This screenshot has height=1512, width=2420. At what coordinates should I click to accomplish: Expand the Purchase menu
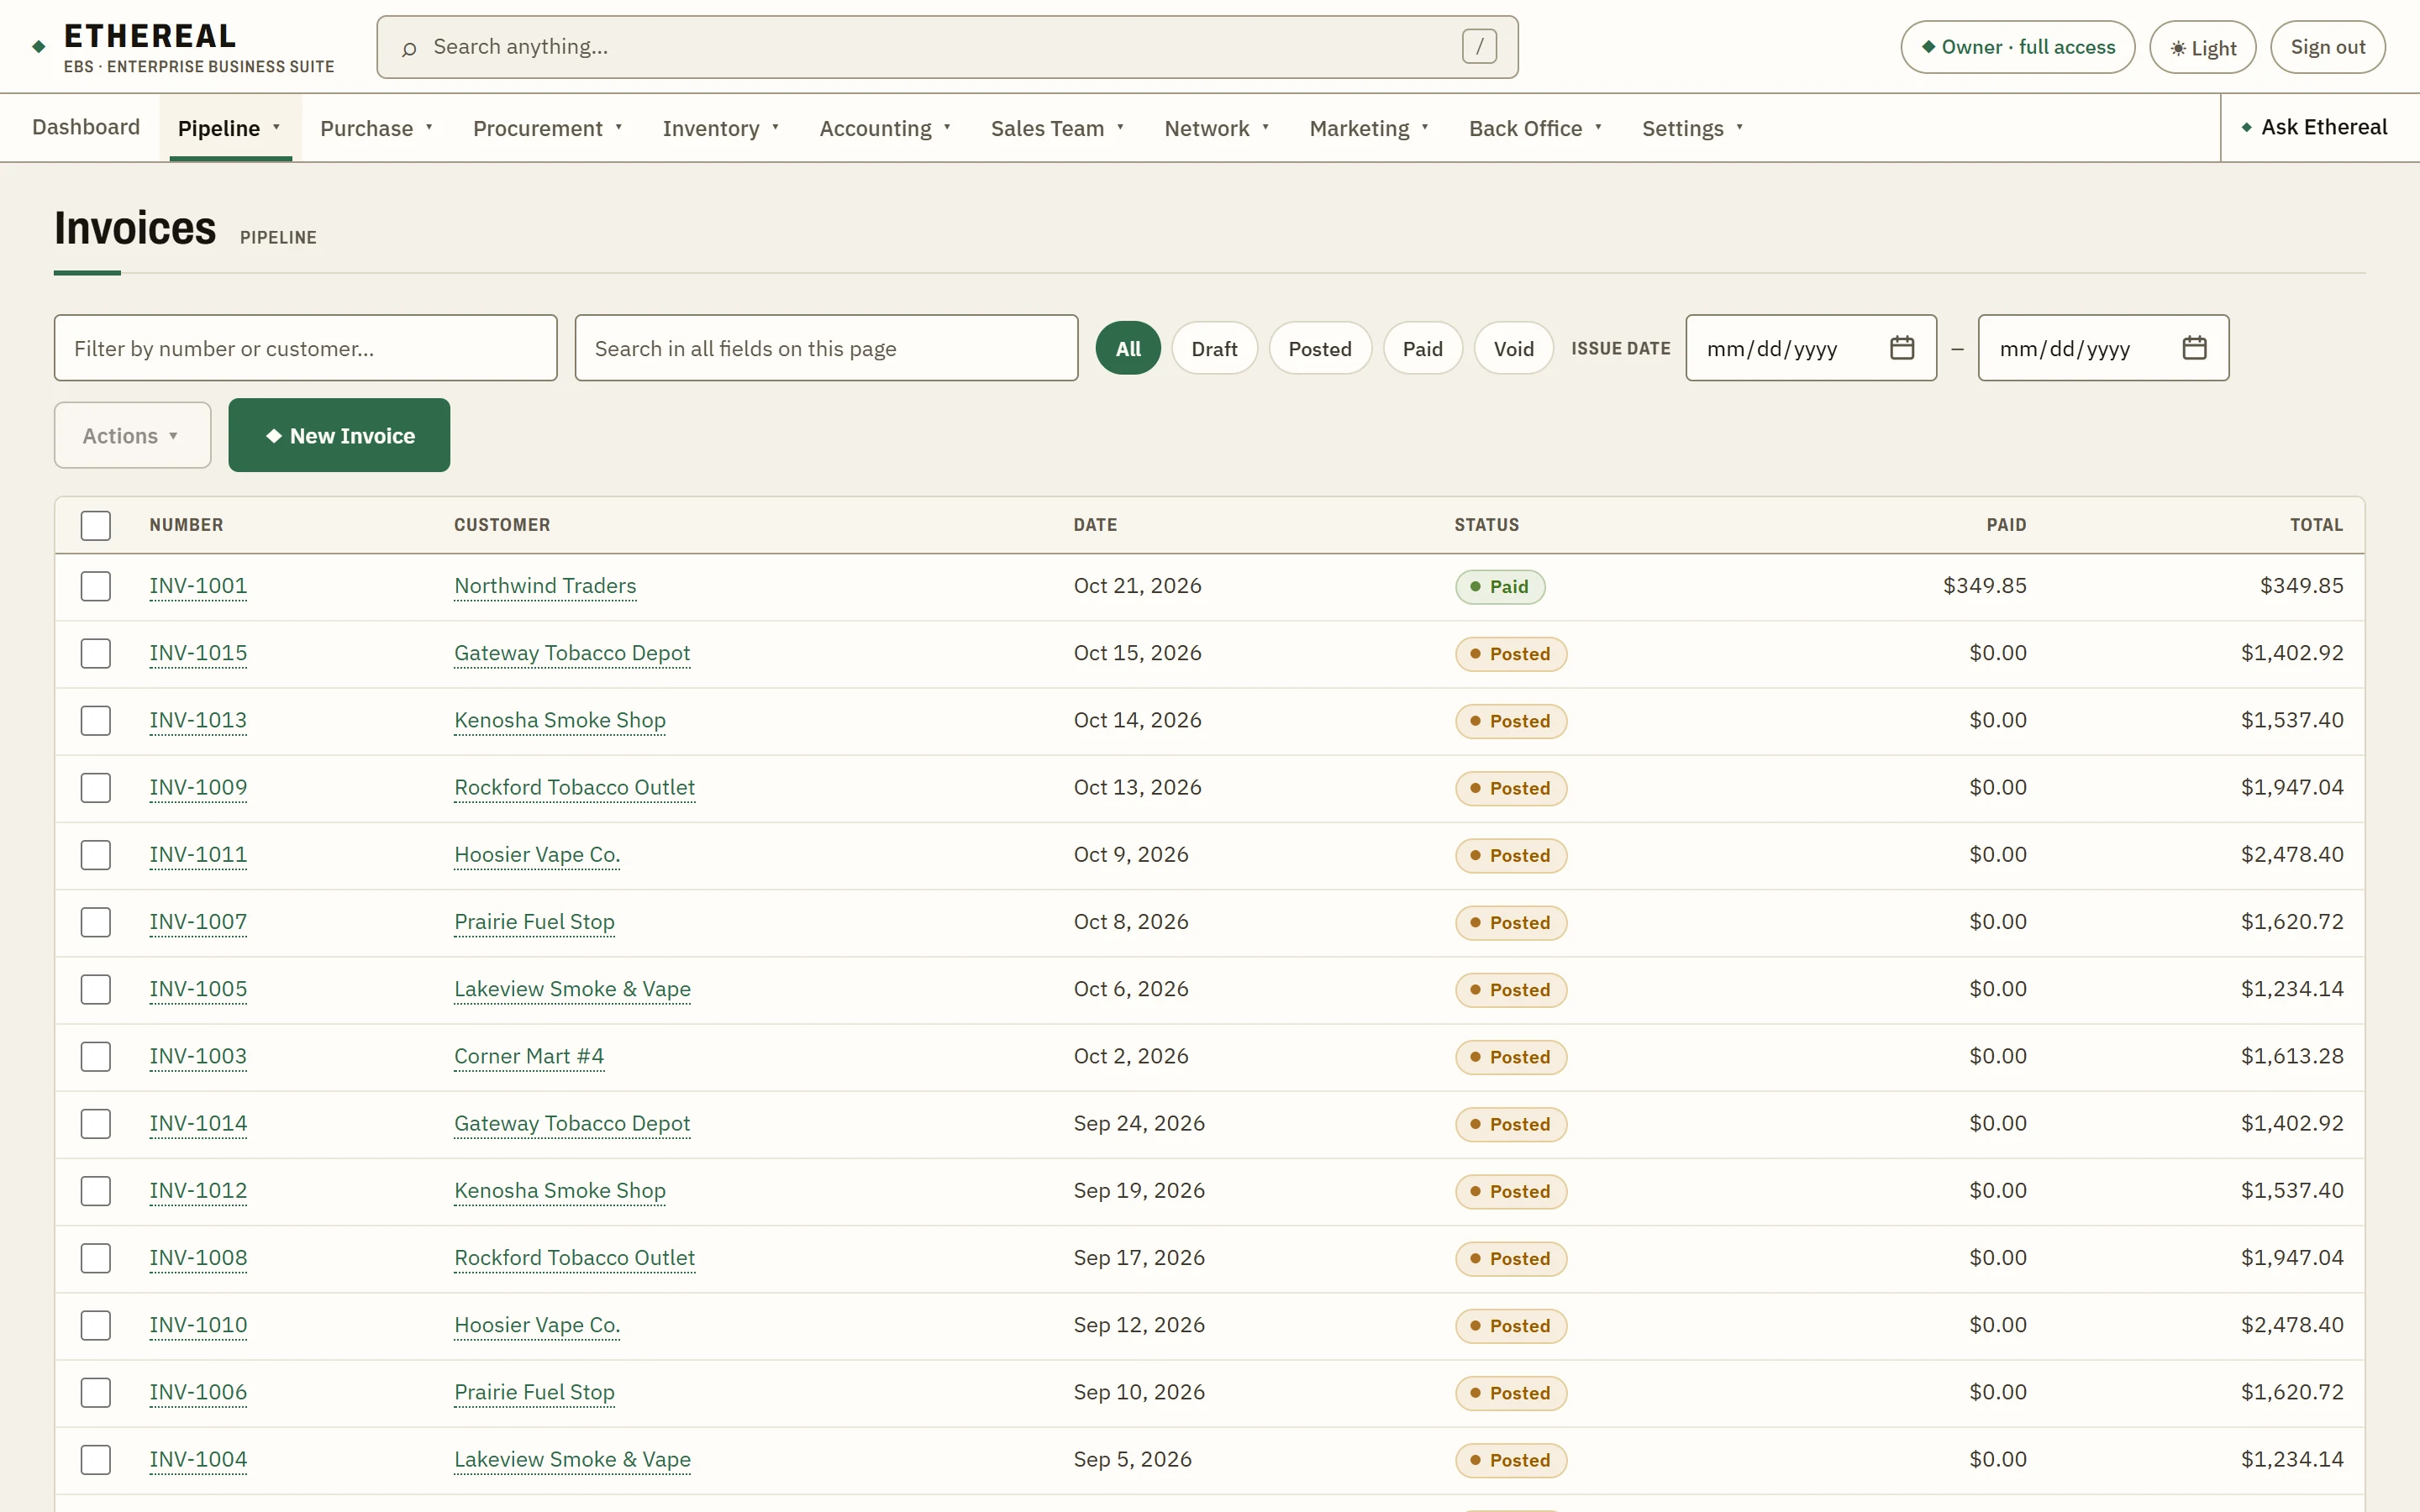377,128
